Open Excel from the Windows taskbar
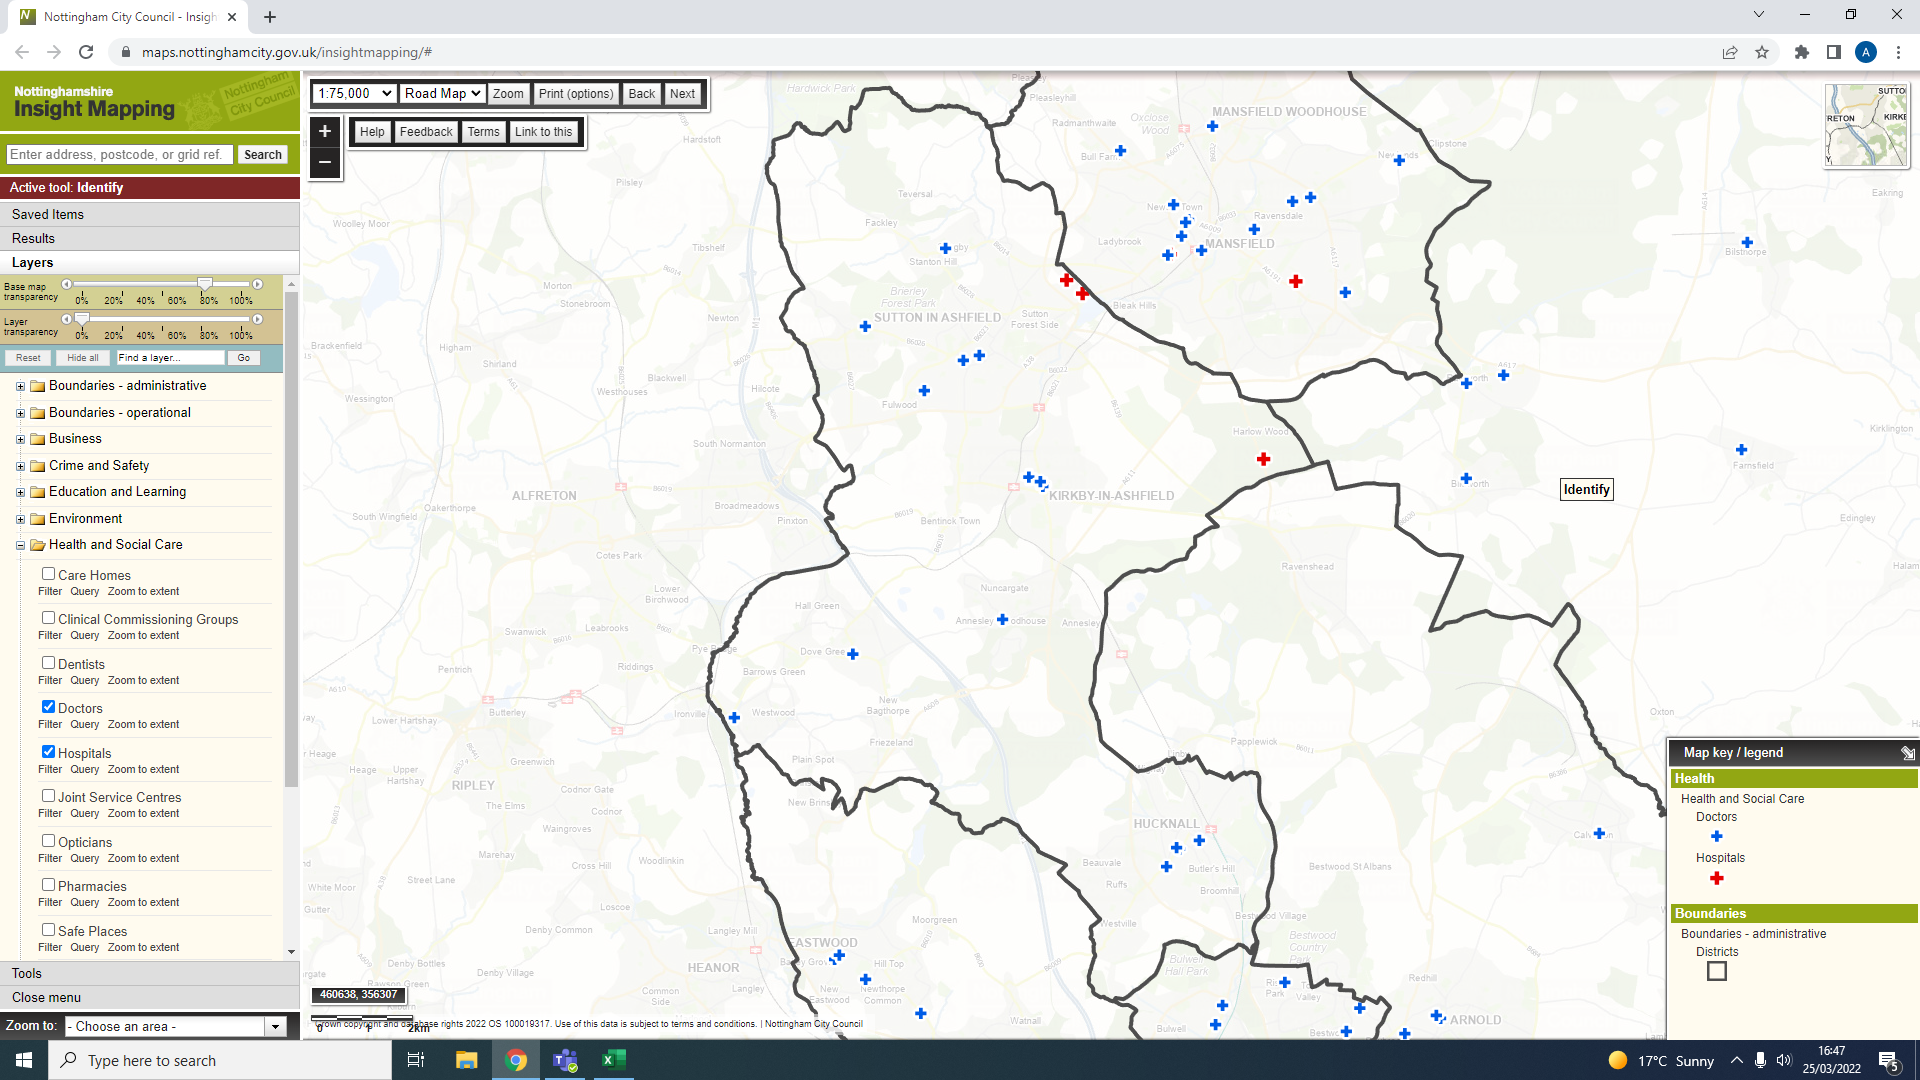 pos(614,1060)
